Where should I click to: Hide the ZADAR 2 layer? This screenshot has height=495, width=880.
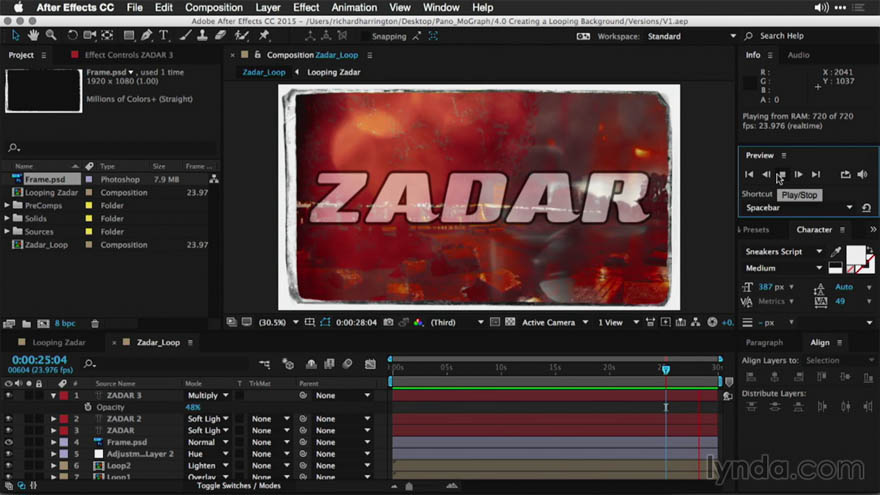point(8,419)
